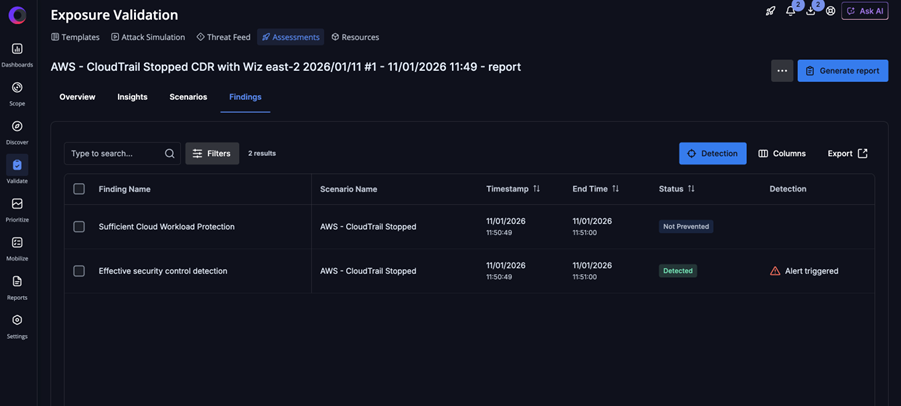Open Mobilize from the sidebar
This screenshot has height=406, width=901.
pyautogui.click(x=17, y=243)
